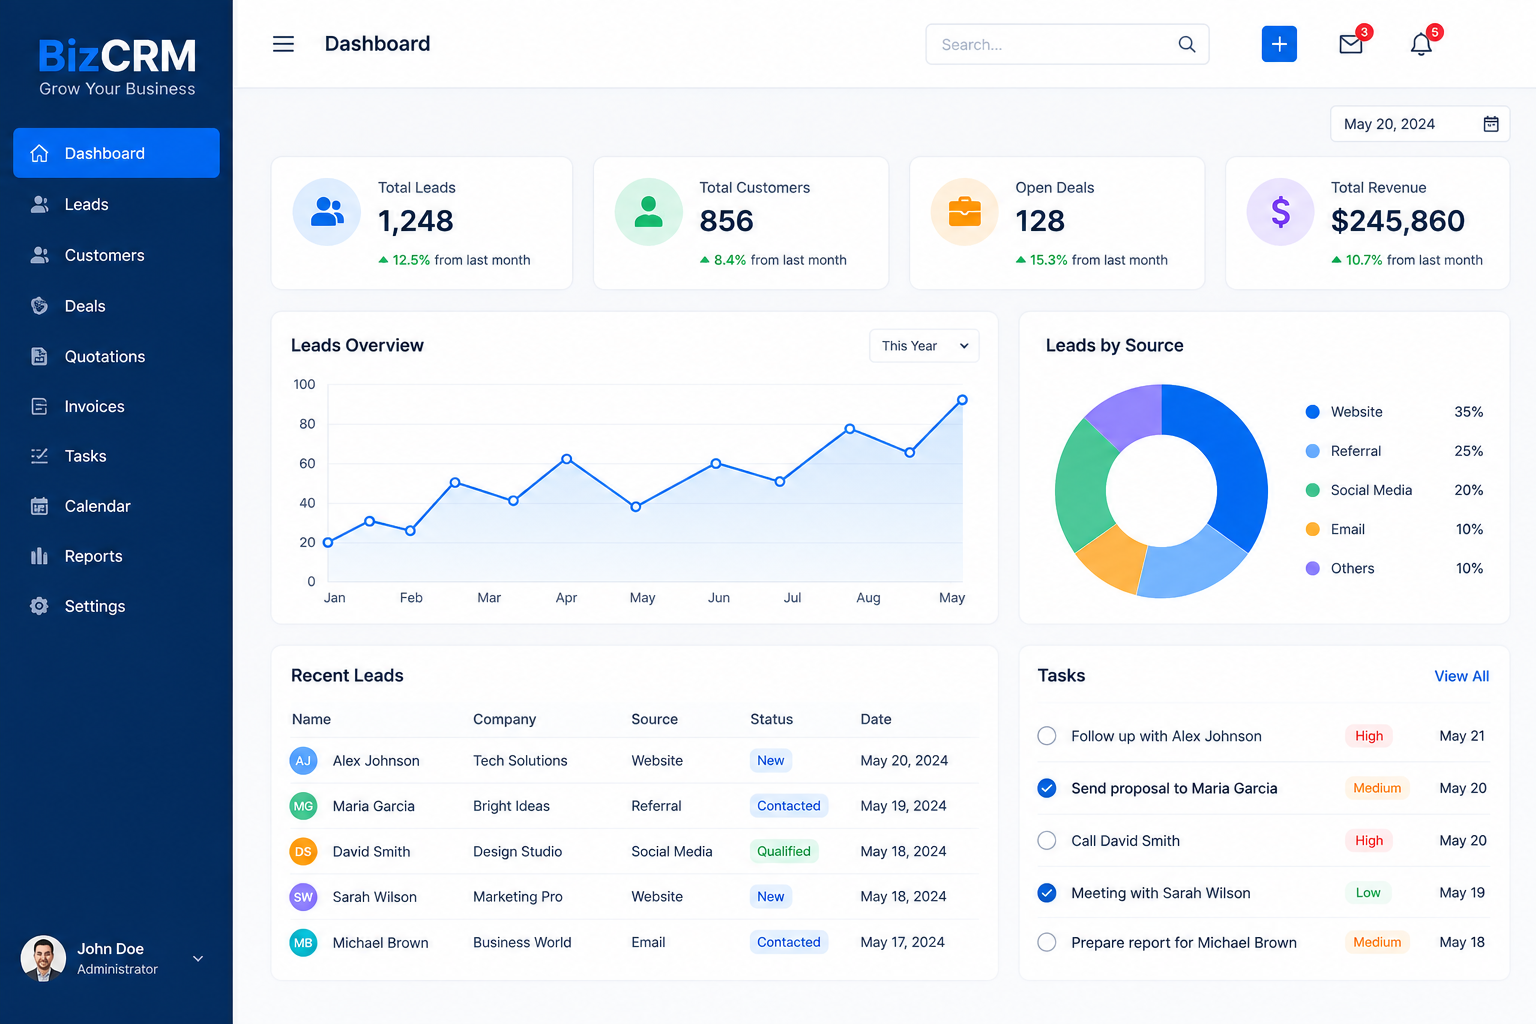Click the Qualified status badge for David Smith
The width and height of the screenshot is (1536, 1024).
pyautogui.click(x=784, y=851)
